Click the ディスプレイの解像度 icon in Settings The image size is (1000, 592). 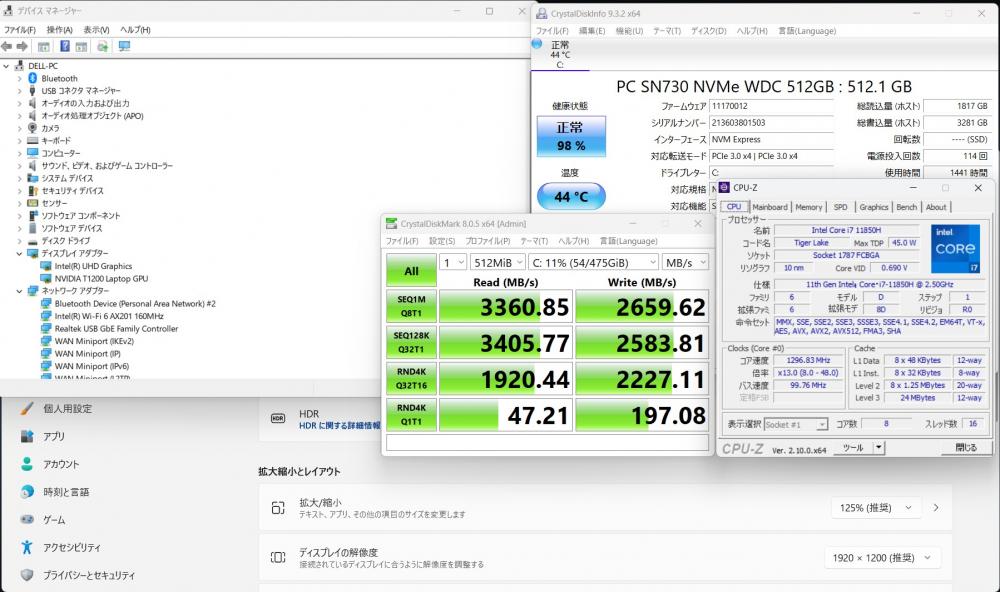278,557
